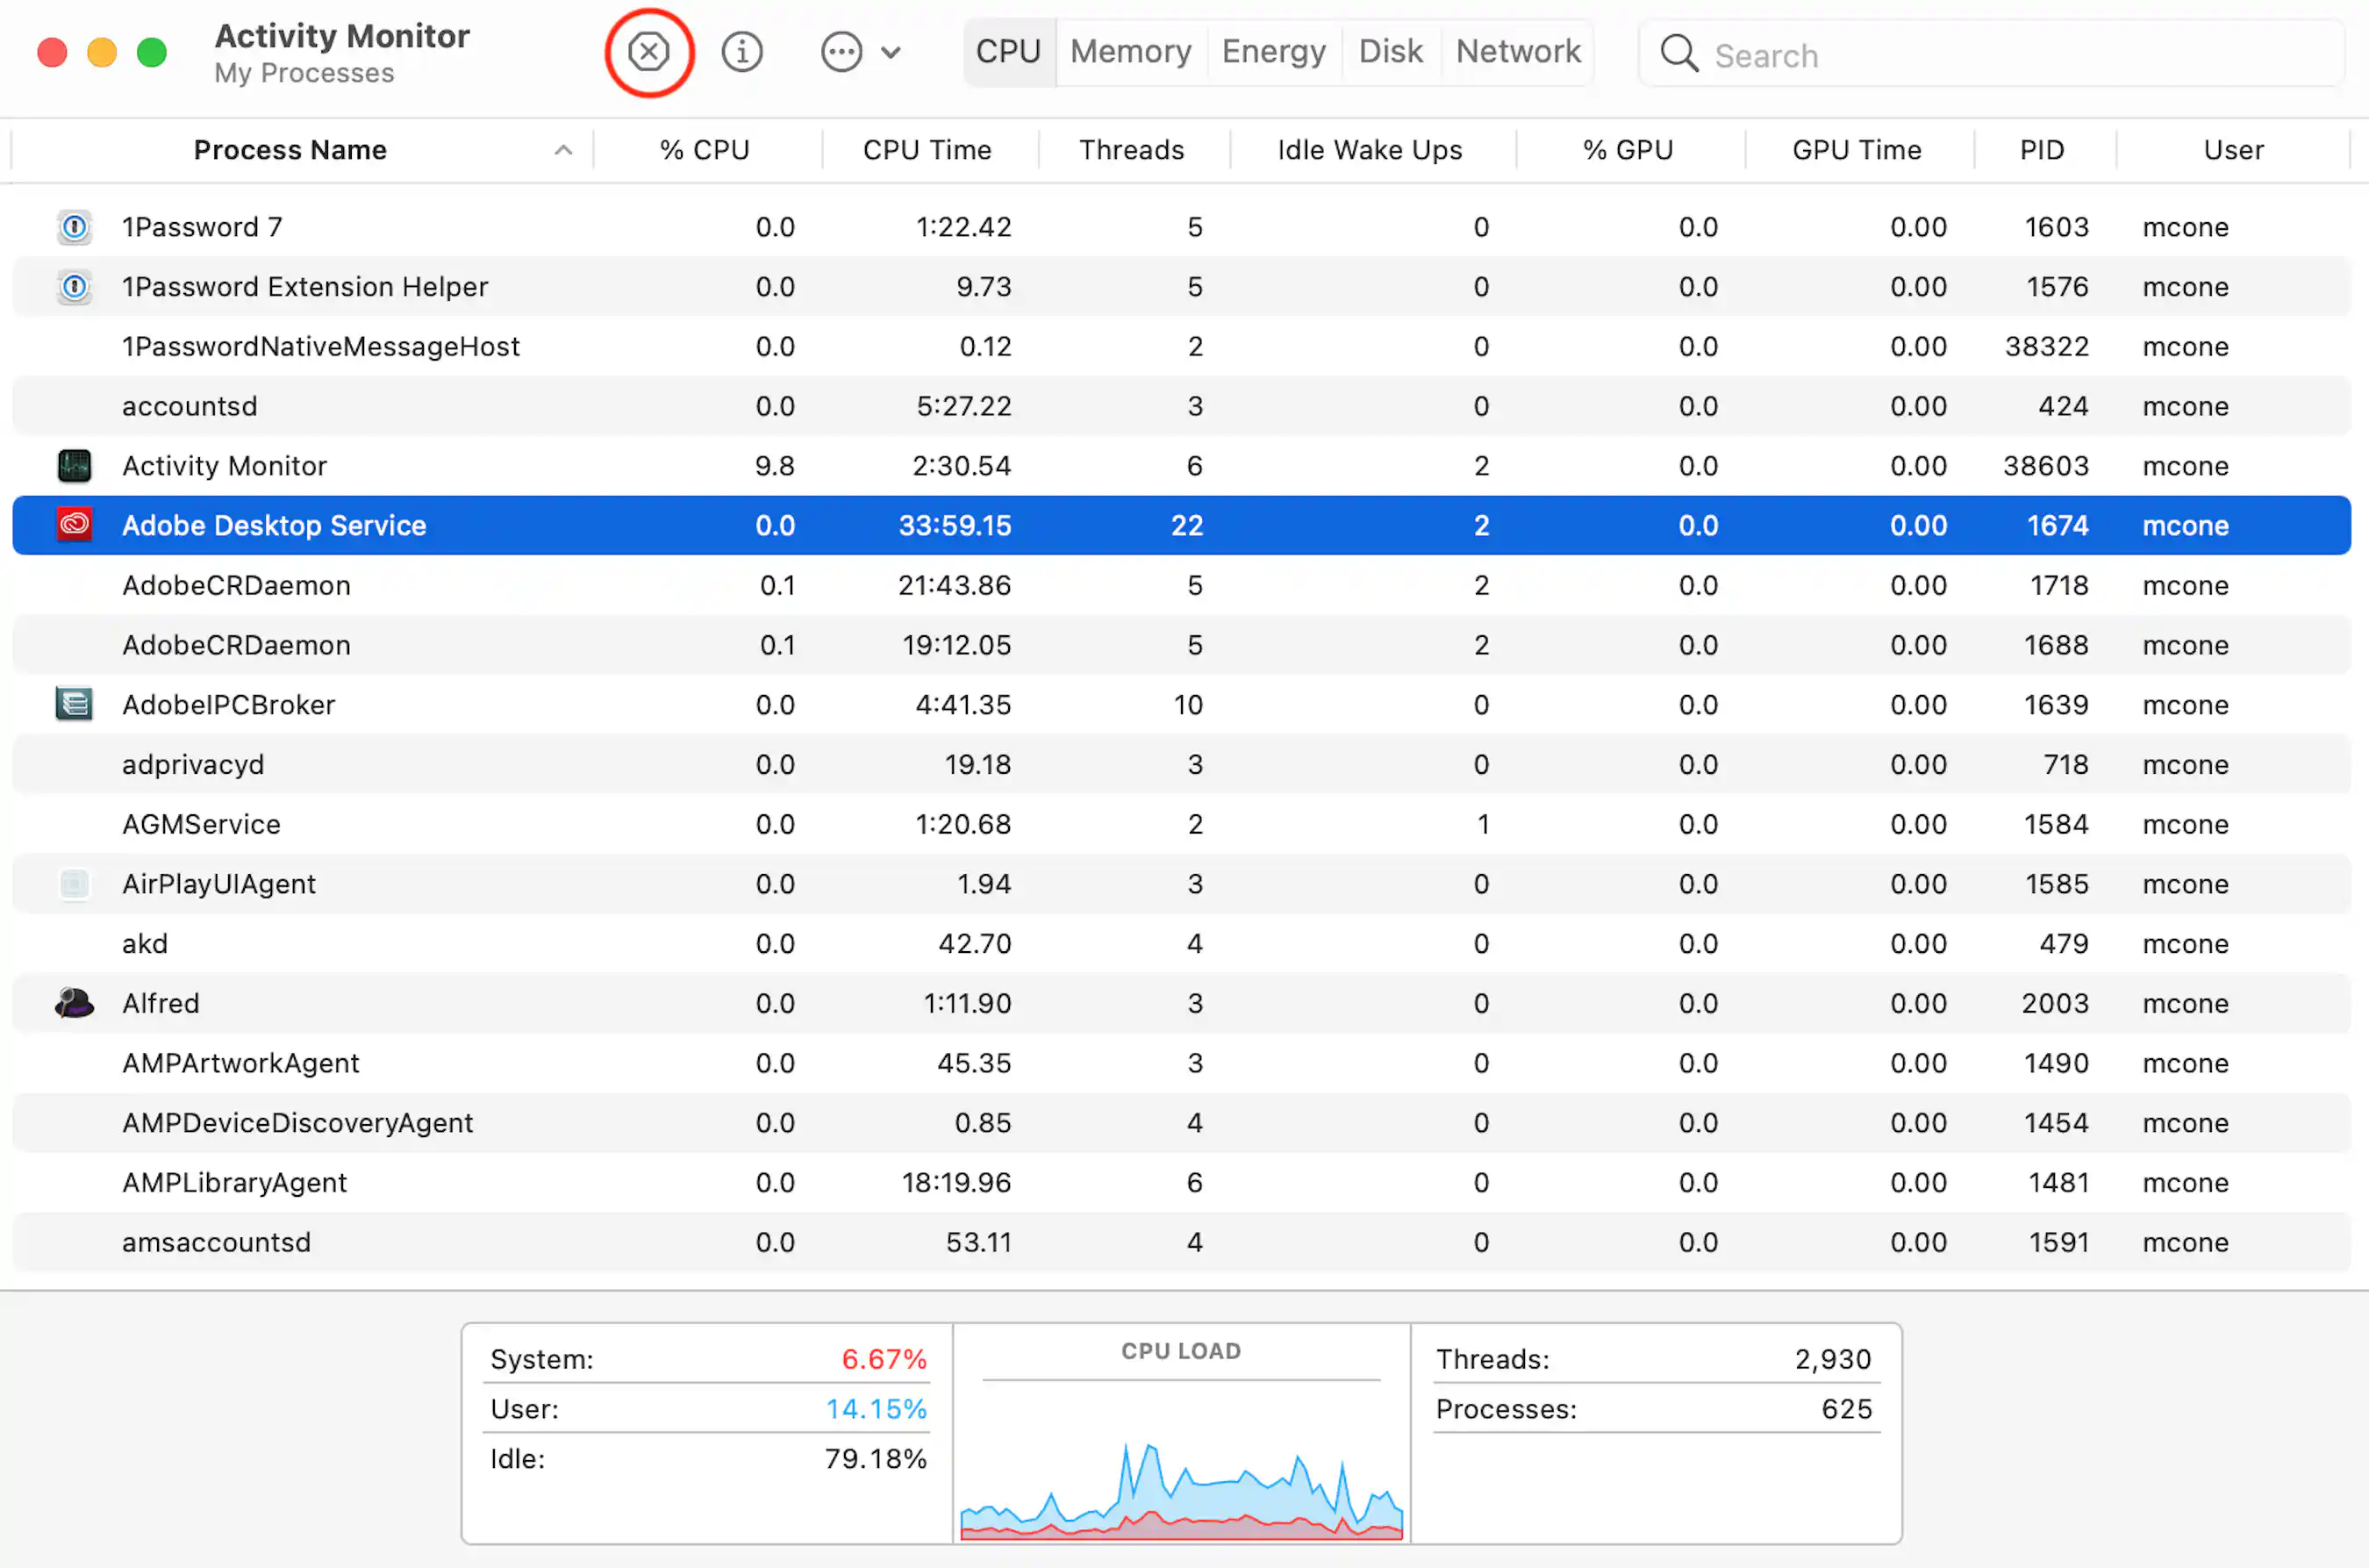Screen dimensions: 2369x1568
Task: Sort processes by the Threads column
Action: [x=1132, y=150]
